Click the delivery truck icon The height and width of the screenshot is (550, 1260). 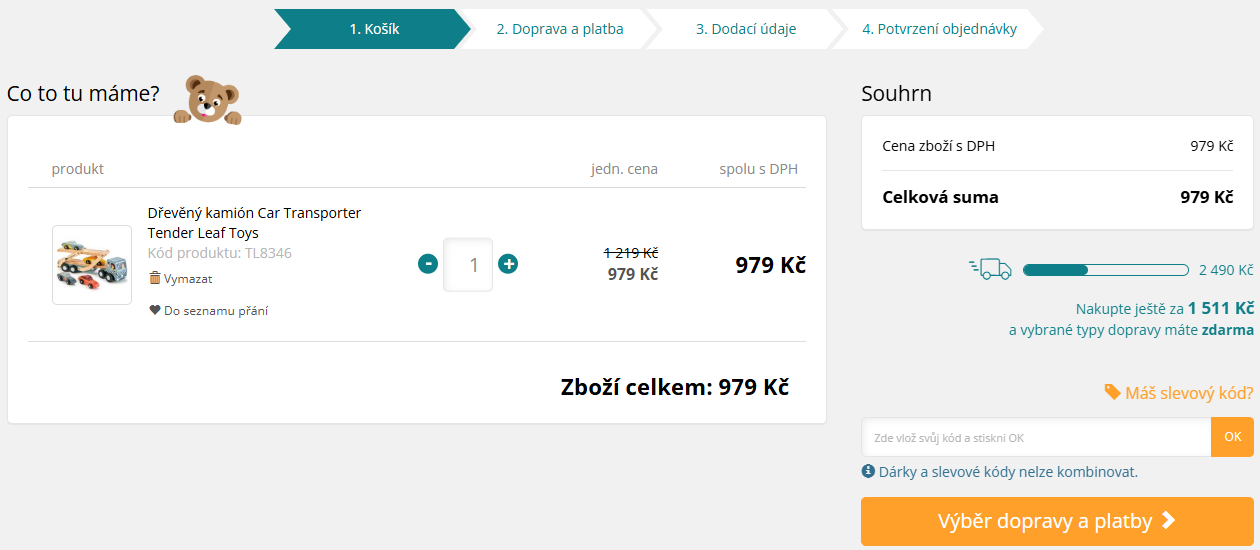[991, 269]
